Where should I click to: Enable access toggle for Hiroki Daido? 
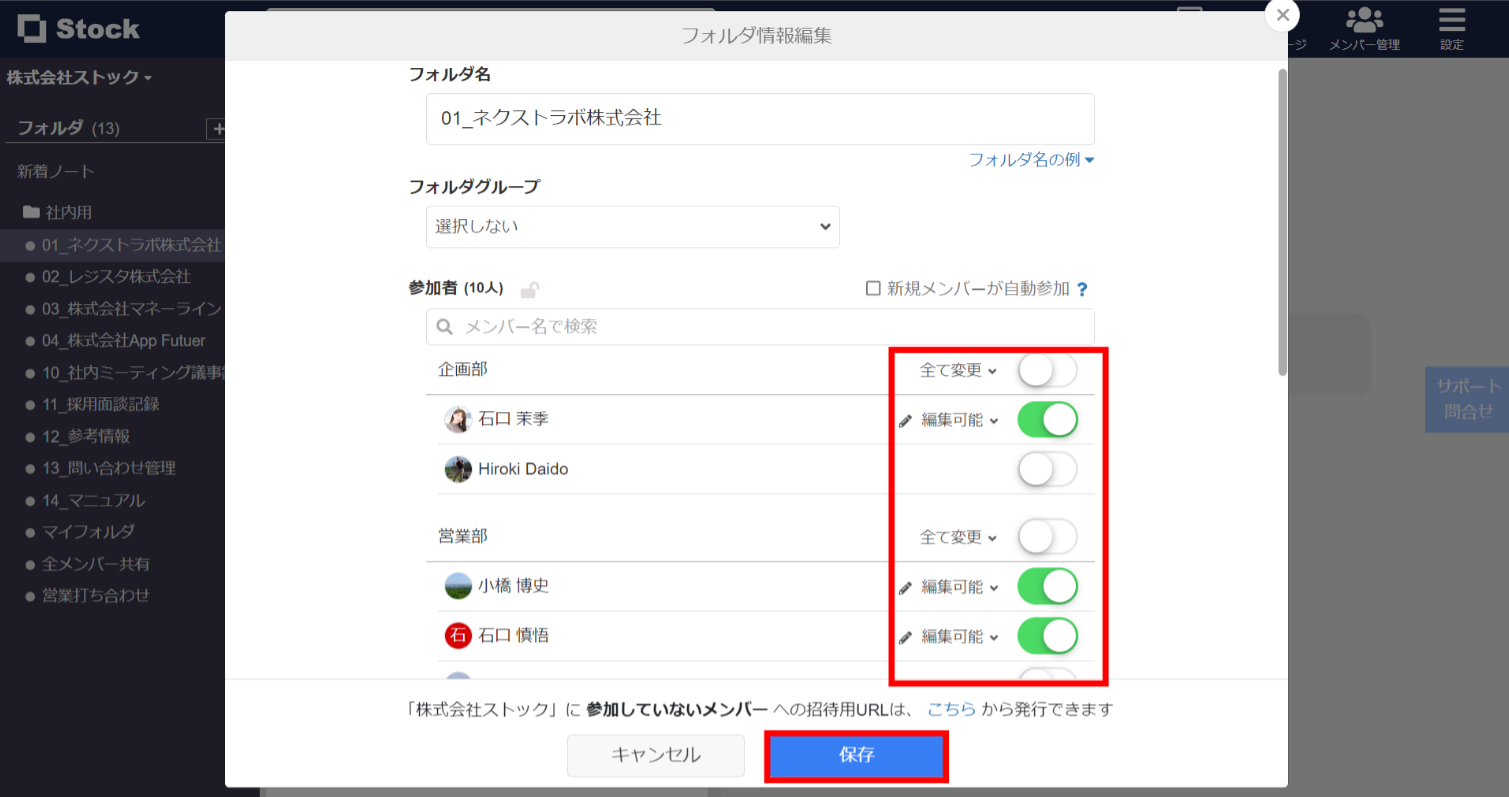pos(1046,468)
